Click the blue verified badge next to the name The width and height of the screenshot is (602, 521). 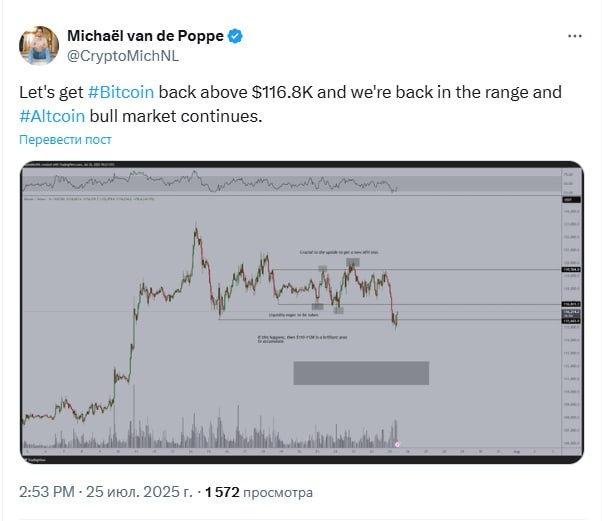pos(234,36)
